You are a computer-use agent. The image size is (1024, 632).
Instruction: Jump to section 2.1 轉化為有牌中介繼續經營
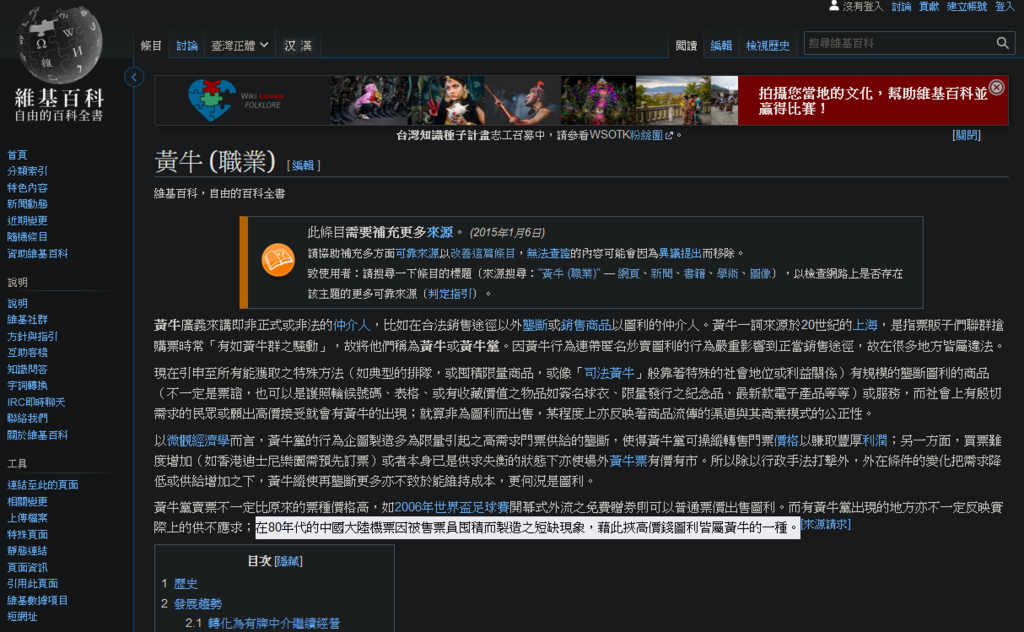[274, 624]
